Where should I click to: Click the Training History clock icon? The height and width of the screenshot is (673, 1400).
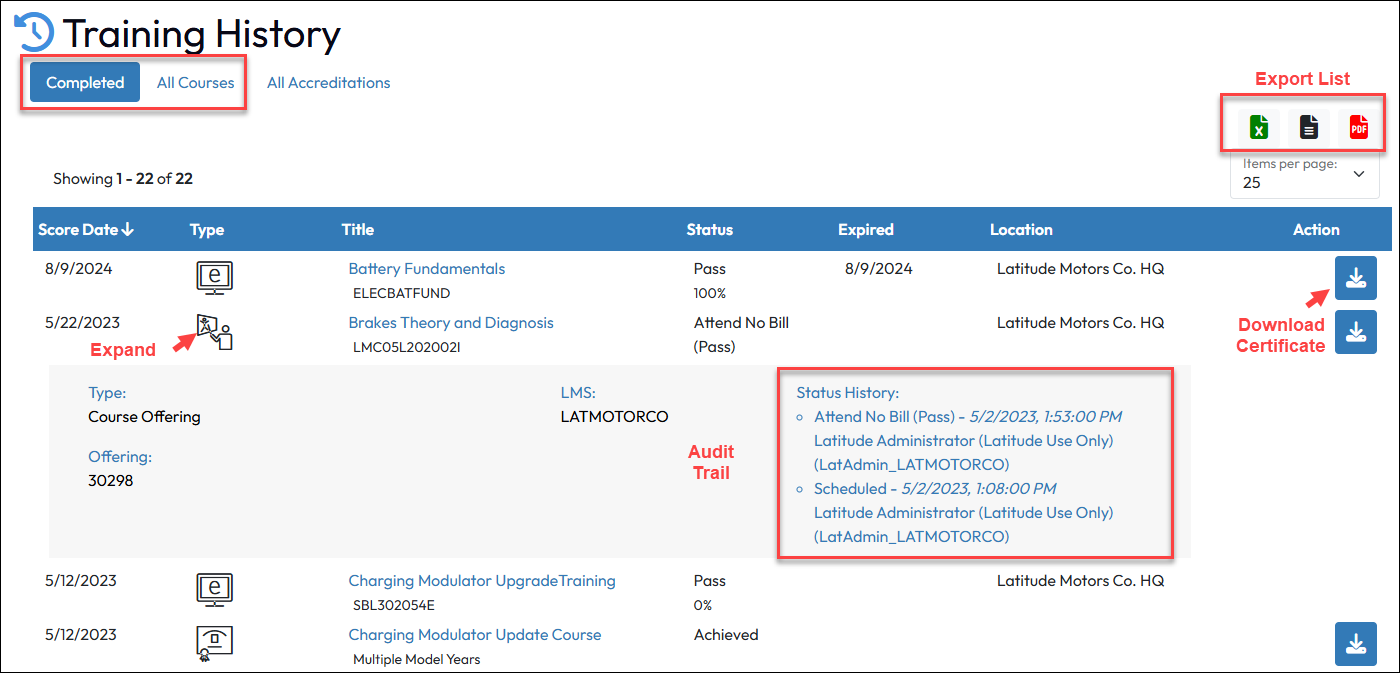34,33
